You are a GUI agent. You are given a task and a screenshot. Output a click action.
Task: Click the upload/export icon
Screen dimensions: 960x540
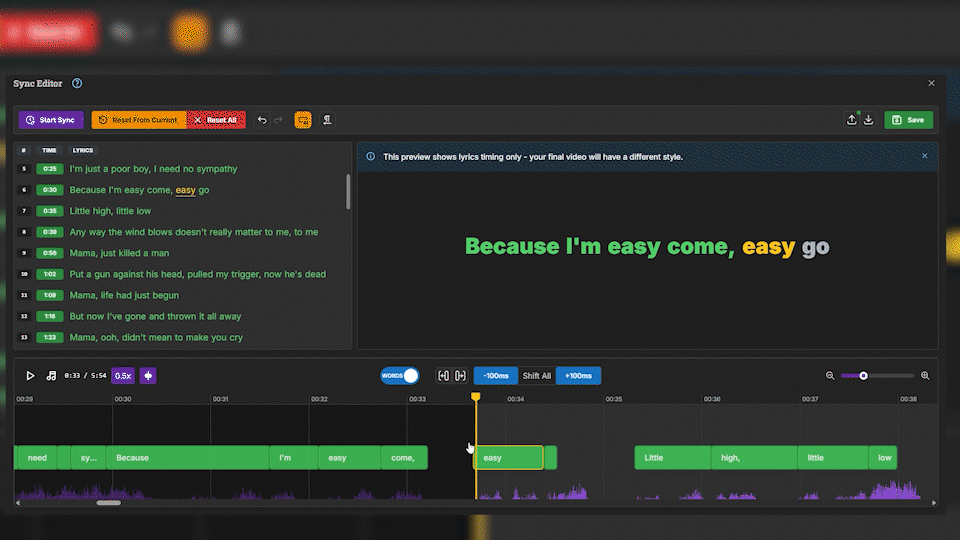coord(851,120)
